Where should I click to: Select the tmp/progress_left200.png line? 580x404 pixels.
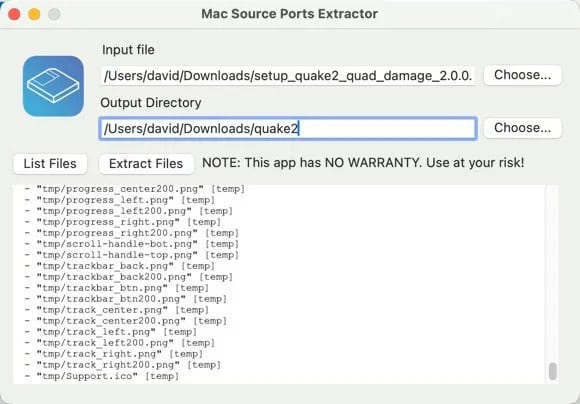[x=129, y=211]
